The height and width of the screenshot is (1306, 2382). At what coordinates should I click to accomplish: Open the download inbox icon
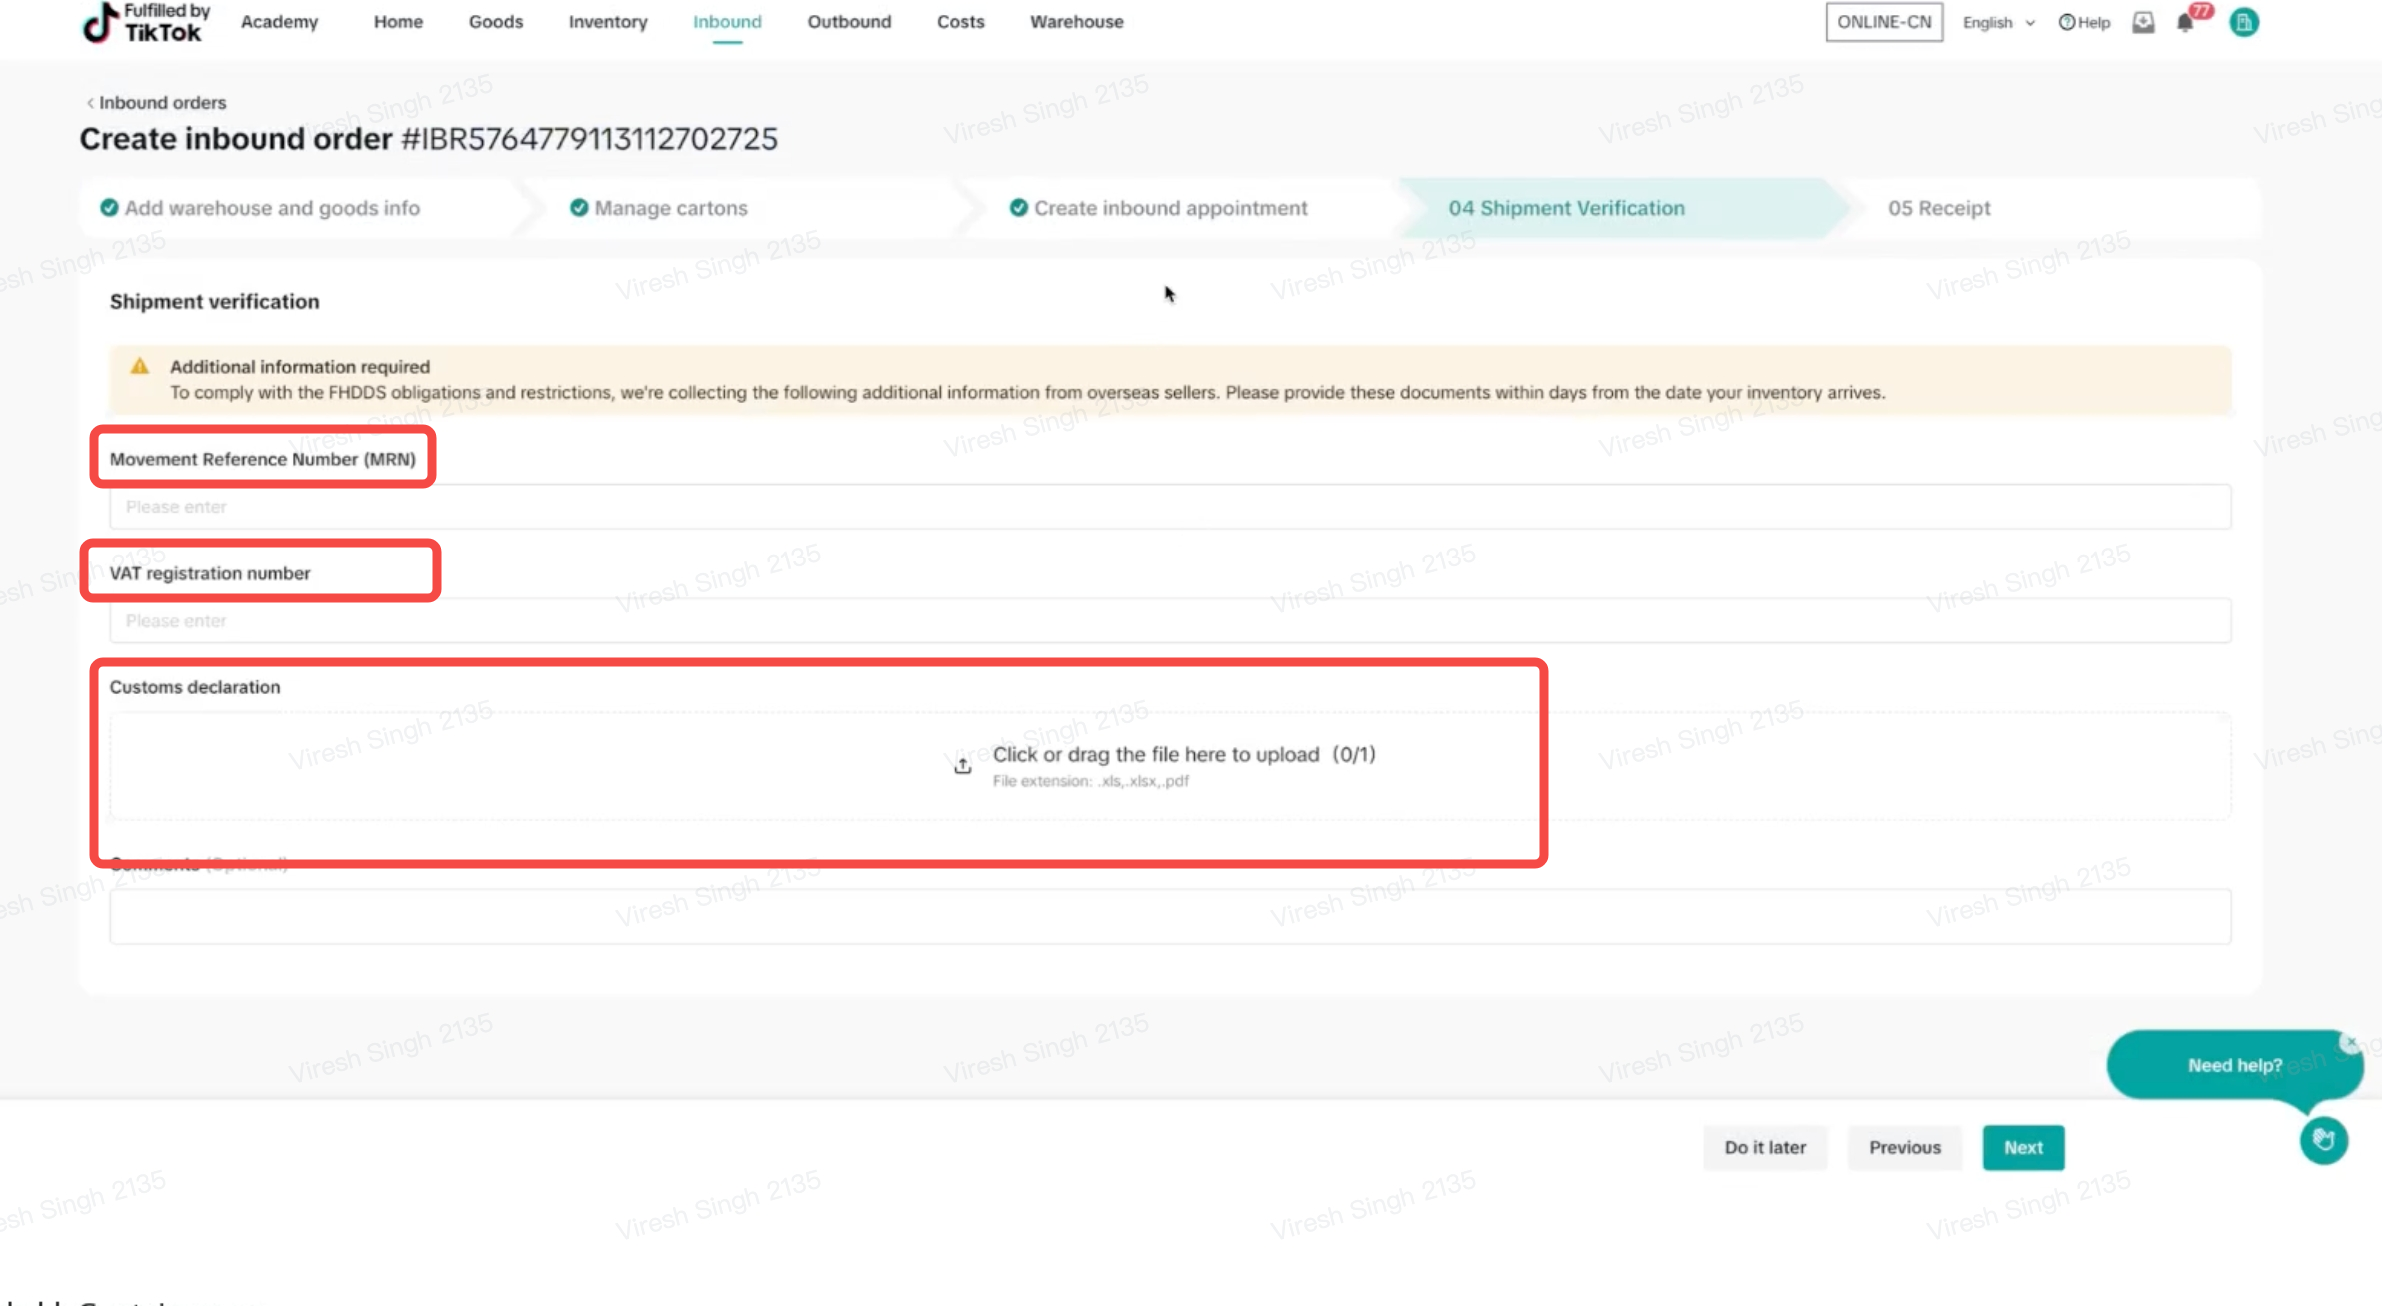click(x=2143, y=22)
